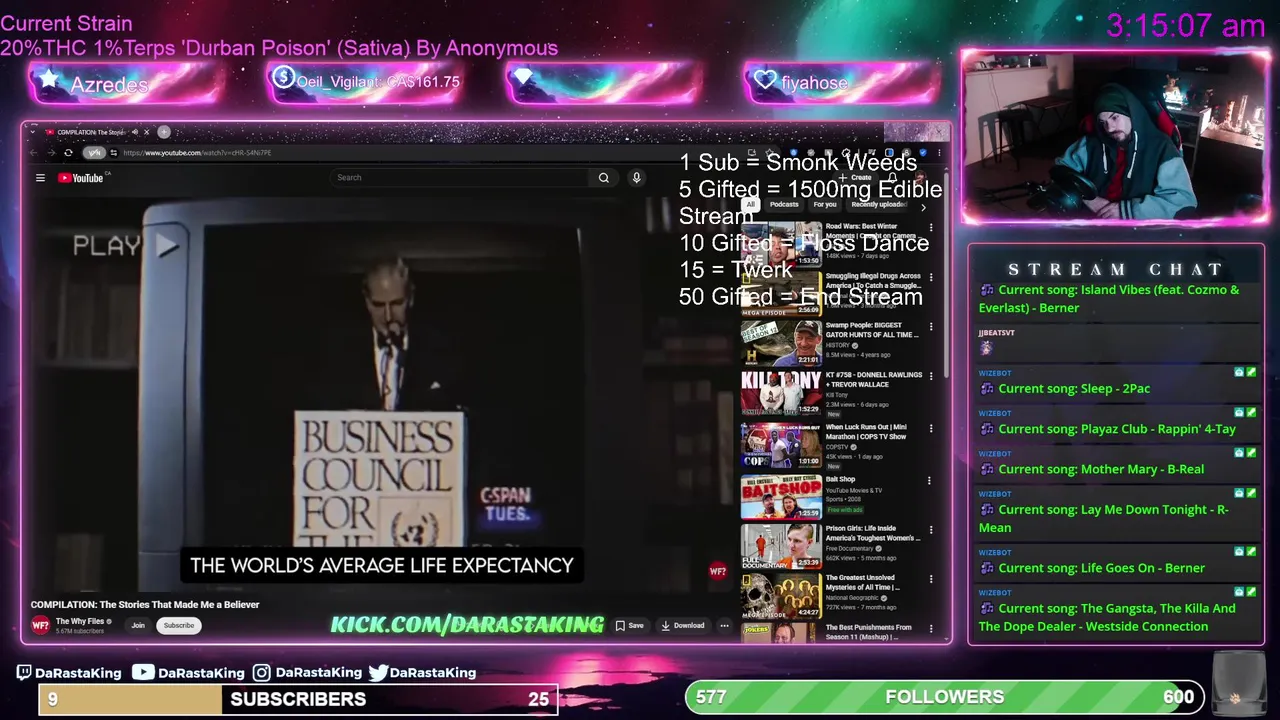Click the subscribers goal progress bar

[298, 699]
